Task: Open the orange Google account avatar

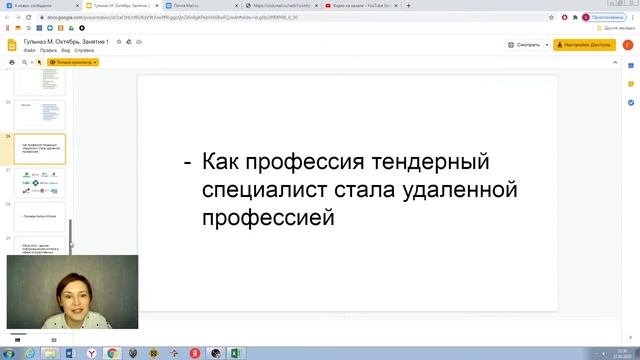Action: click(628, 45)
